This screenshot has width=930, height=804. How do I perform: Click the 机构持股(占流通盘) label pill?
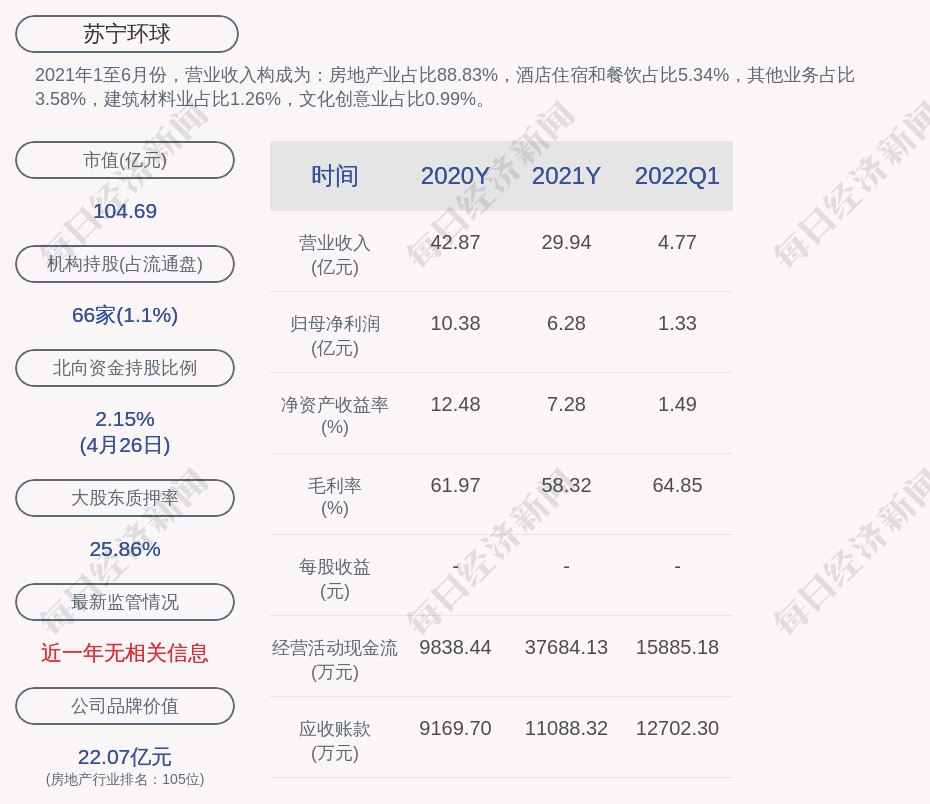[125, 264]
